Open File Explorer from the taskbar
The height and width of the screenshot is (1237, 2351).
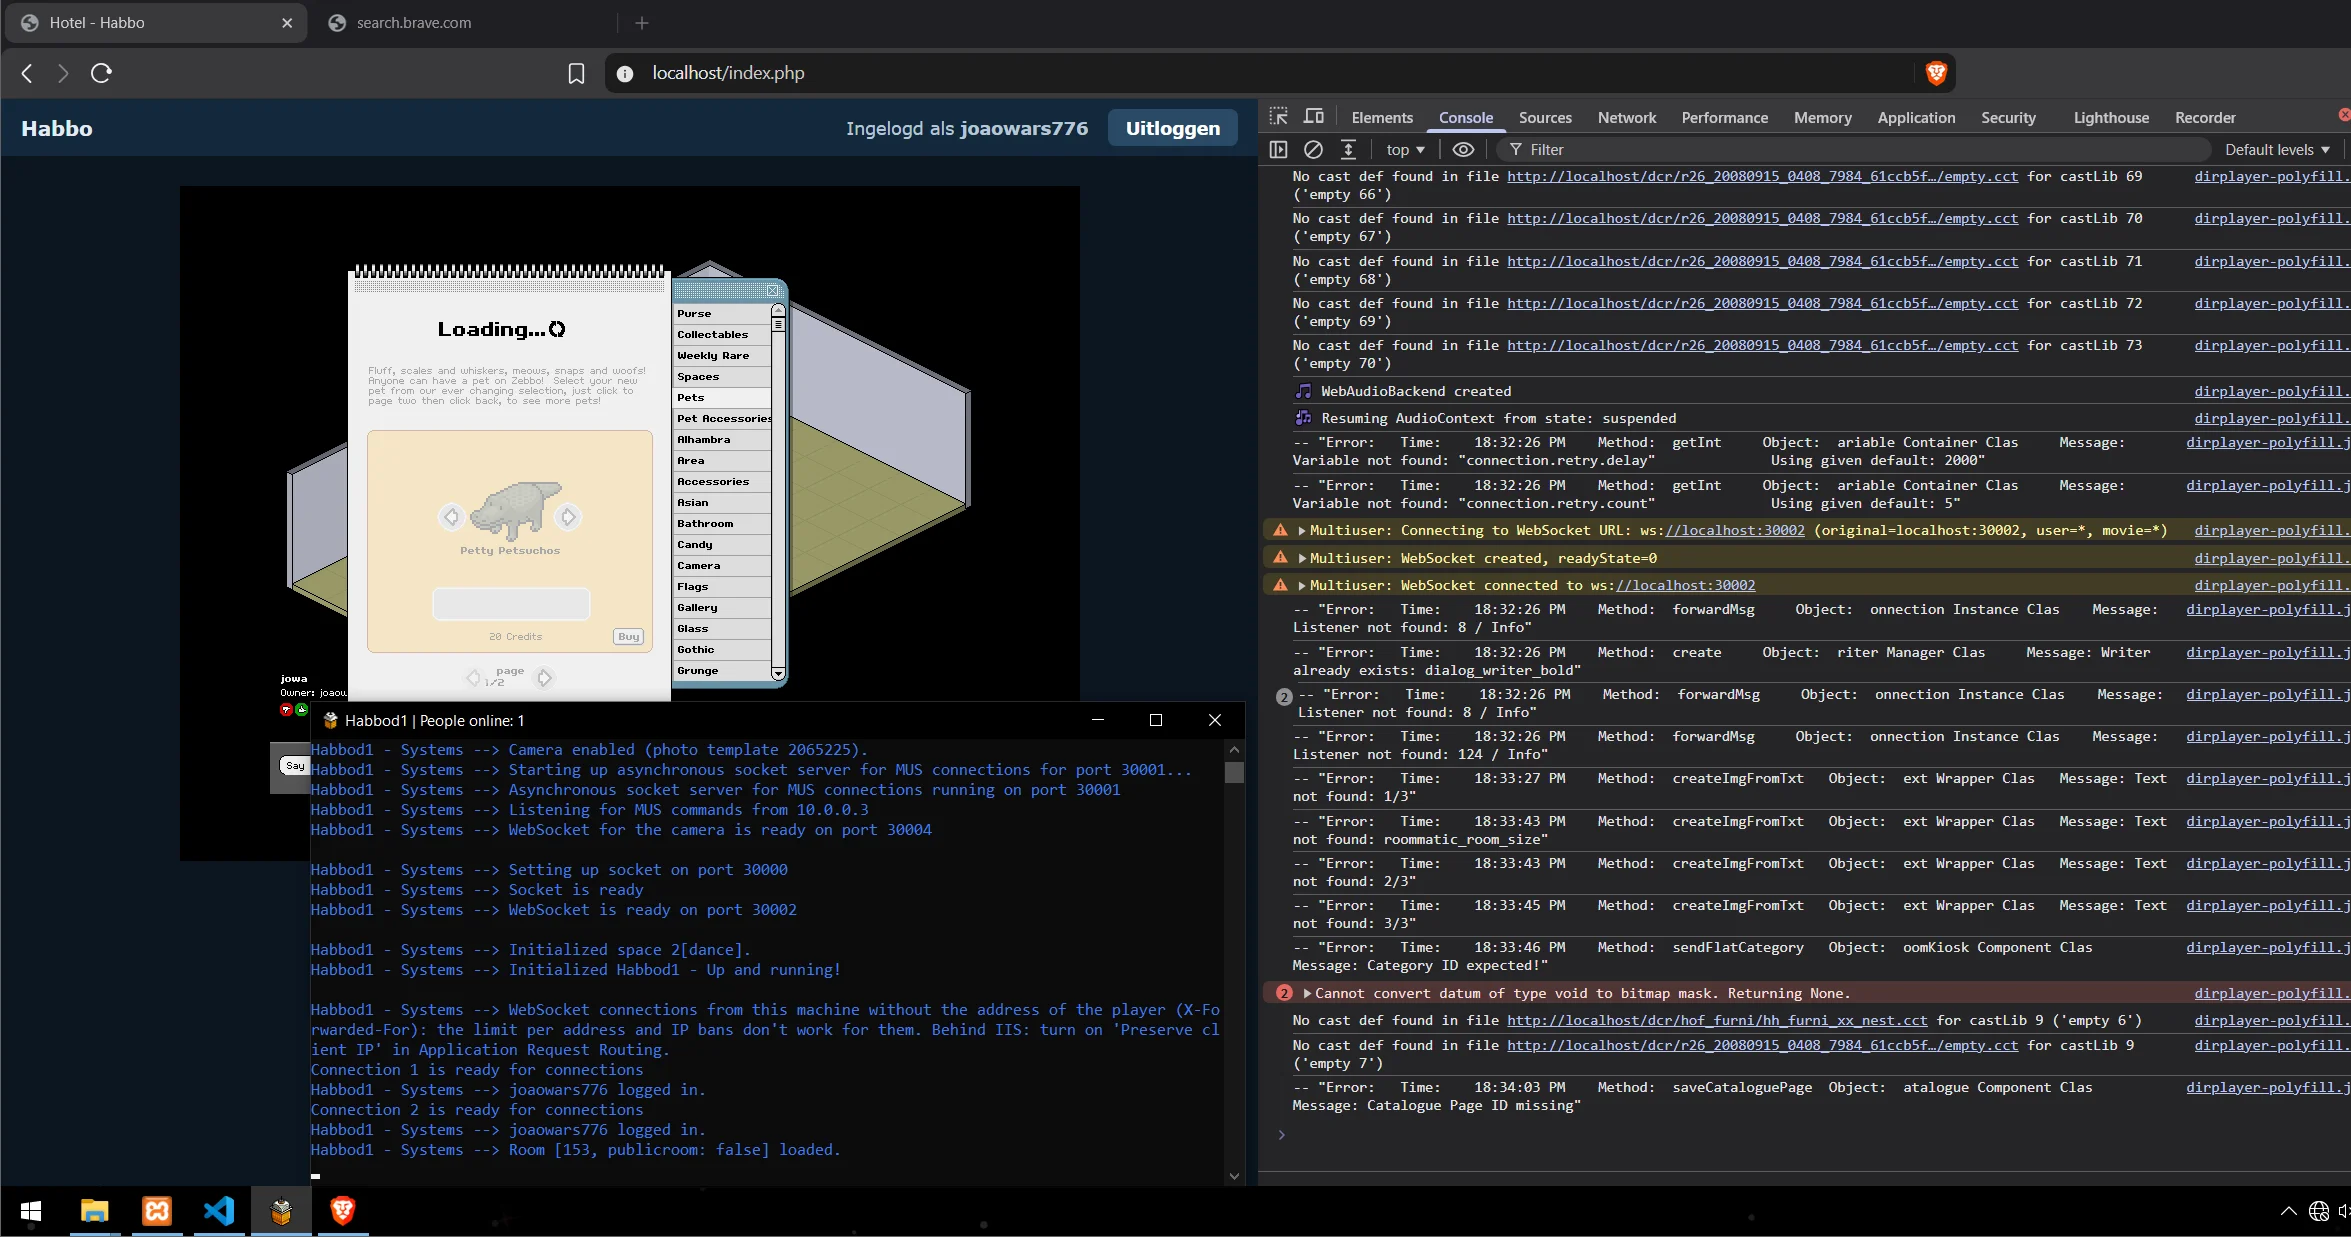point(94,1211)
